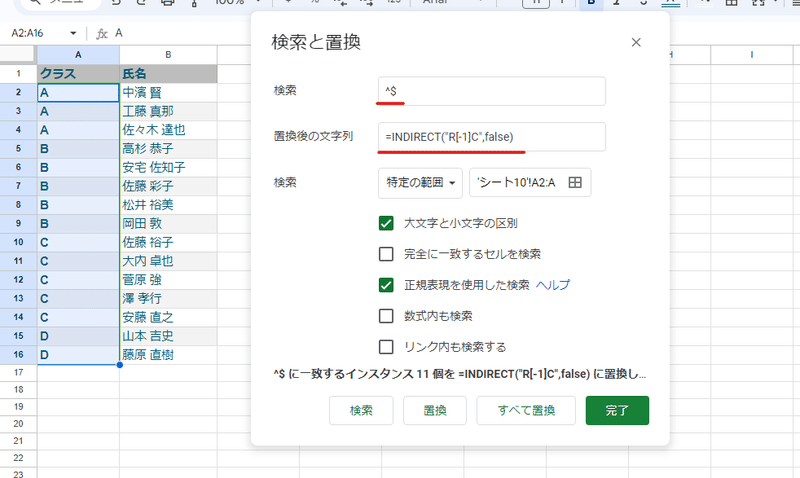Click the クラス header cell
Screen dimensions: 800x478
pyautogui.click(x=78, y=74)
